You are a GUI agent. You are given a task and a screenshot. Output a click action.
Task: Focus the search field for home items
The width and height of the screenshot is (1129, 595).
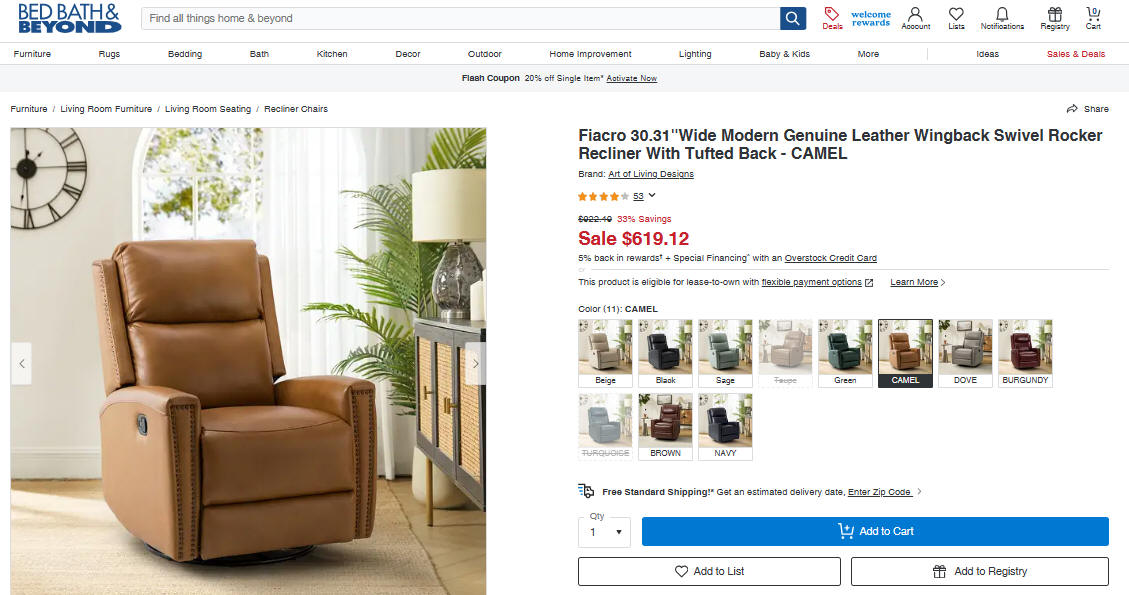tap(461, 18)
